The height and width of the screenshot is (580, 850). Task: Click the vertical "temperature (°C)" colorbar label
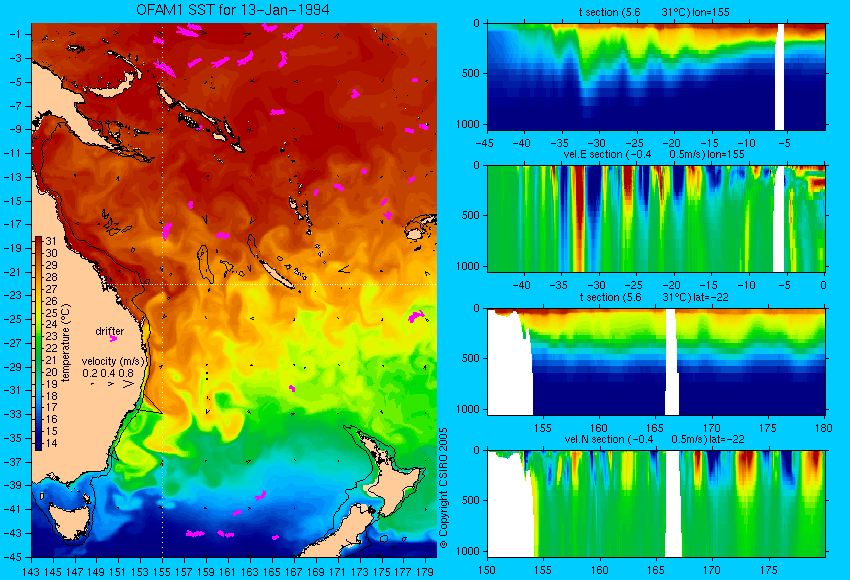pos(66,343)
